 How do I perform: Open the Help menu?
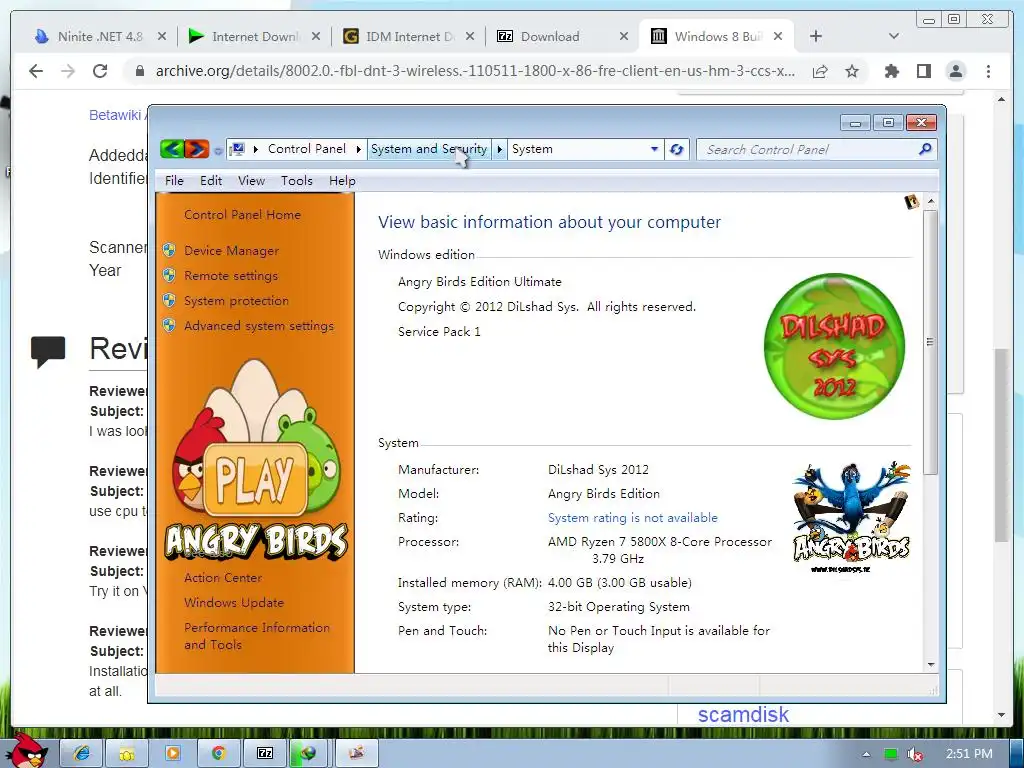342,181
